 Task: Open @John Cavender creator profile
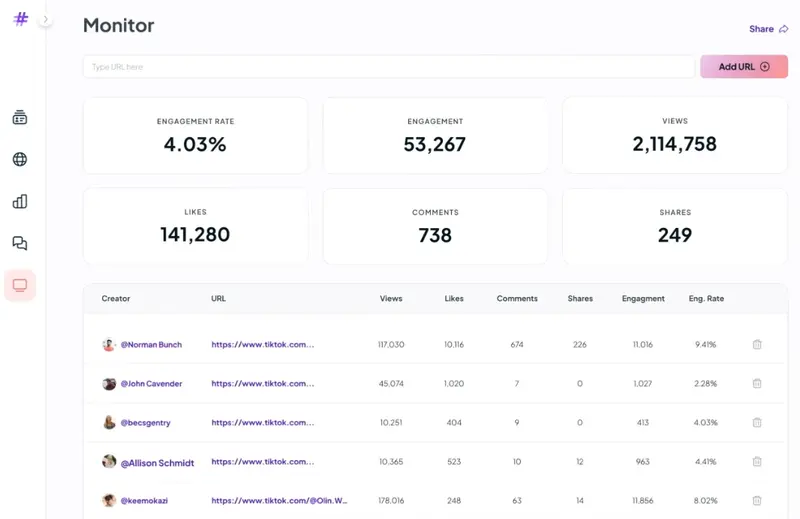[151, 384]
